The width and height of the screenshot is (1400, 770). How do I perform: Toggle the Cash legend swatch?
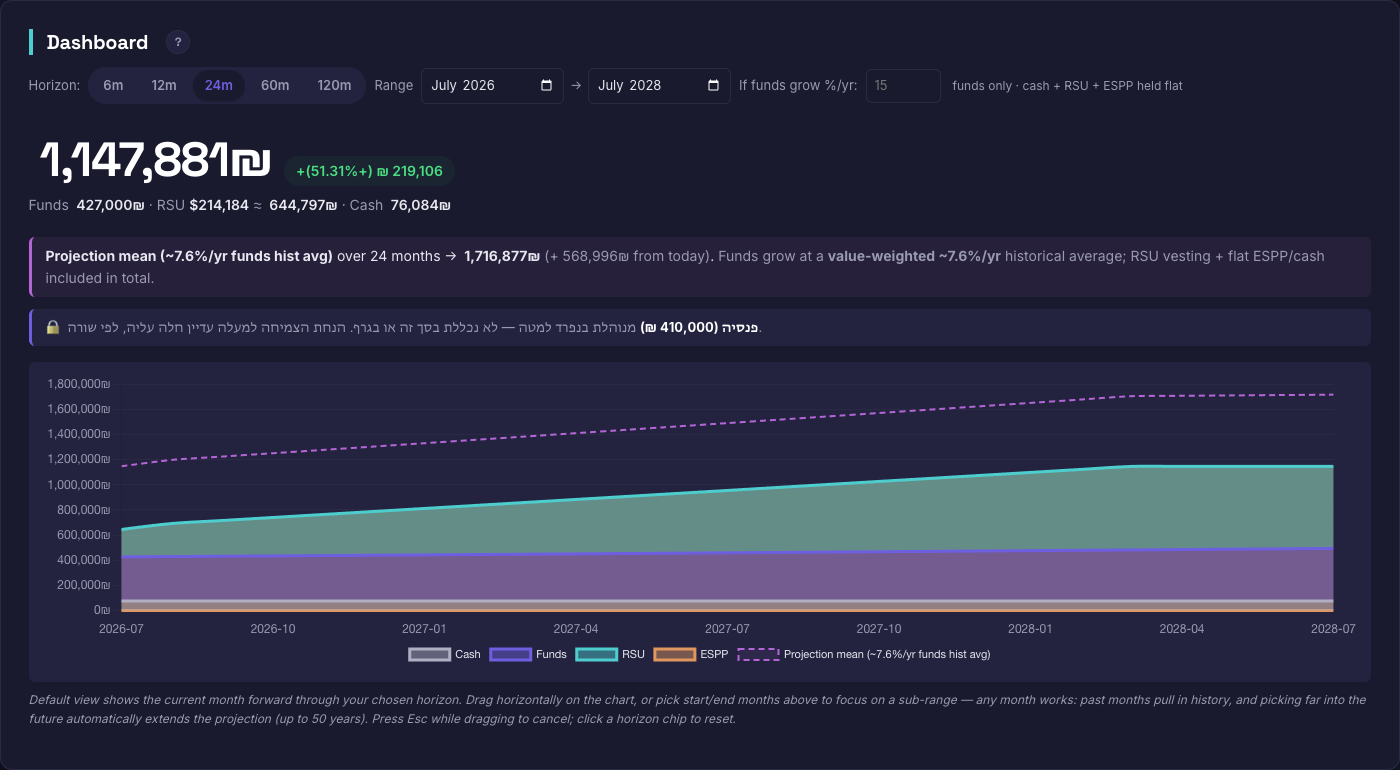[x=429, y=655]
